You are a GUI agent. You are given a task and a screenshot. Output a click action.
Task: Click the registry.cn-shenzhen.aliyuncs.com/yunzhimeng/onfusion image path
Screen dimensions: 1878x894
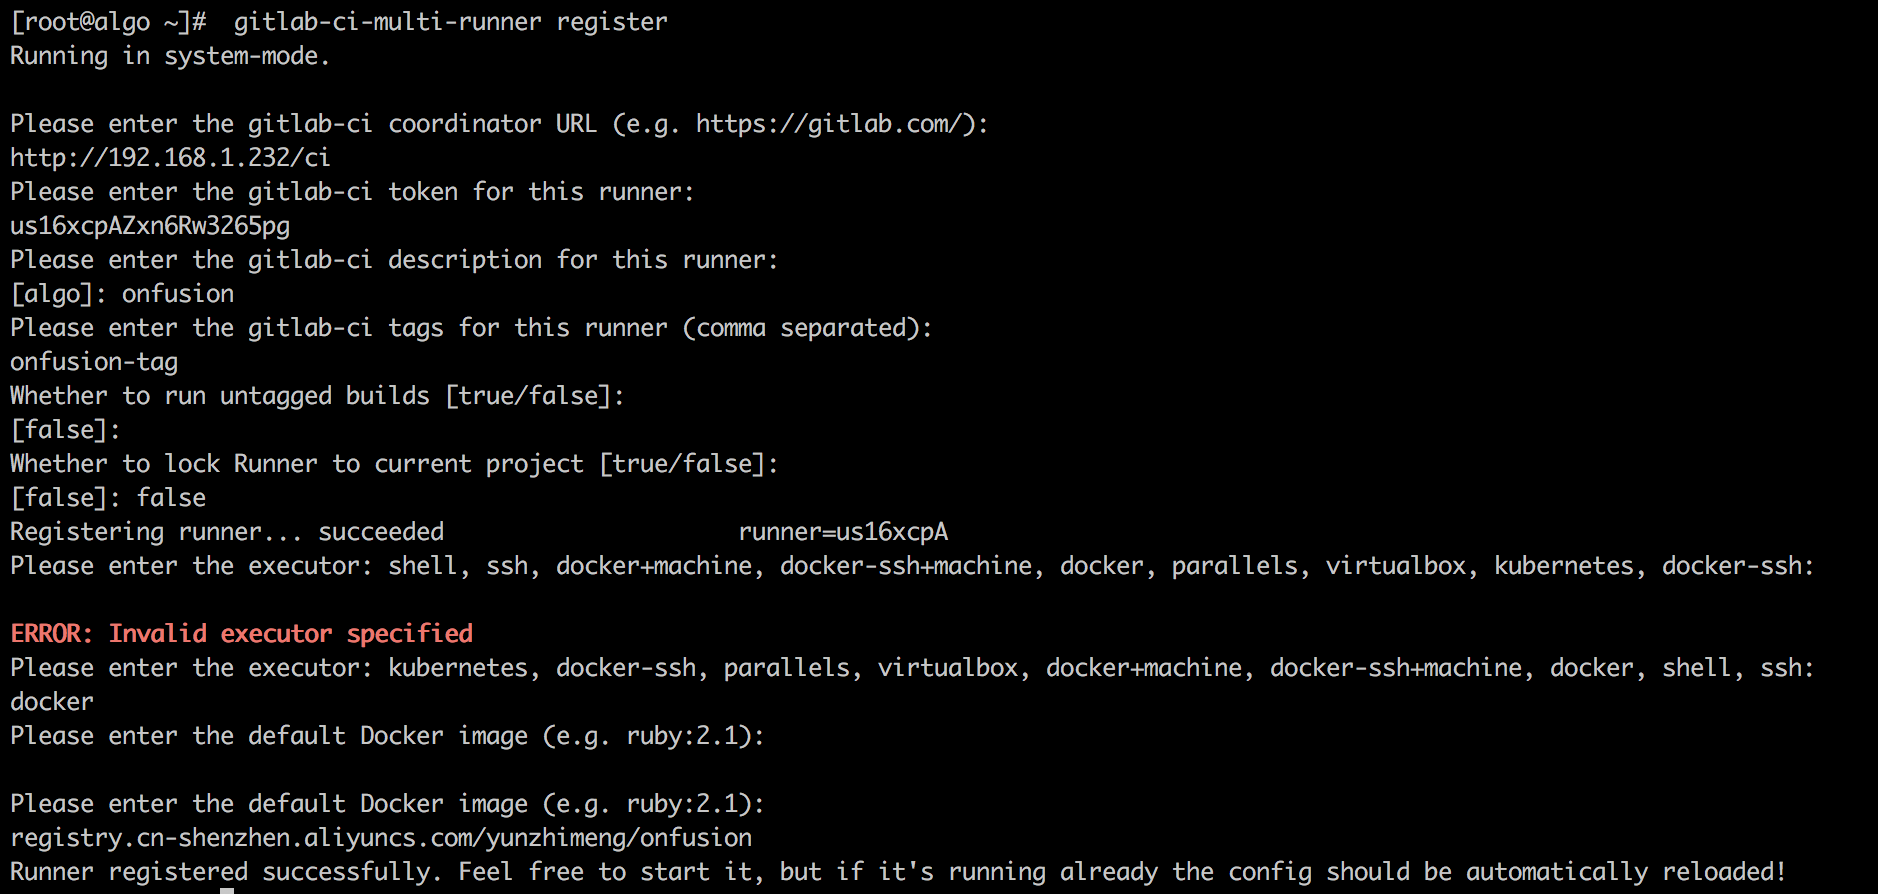(381, 838)
